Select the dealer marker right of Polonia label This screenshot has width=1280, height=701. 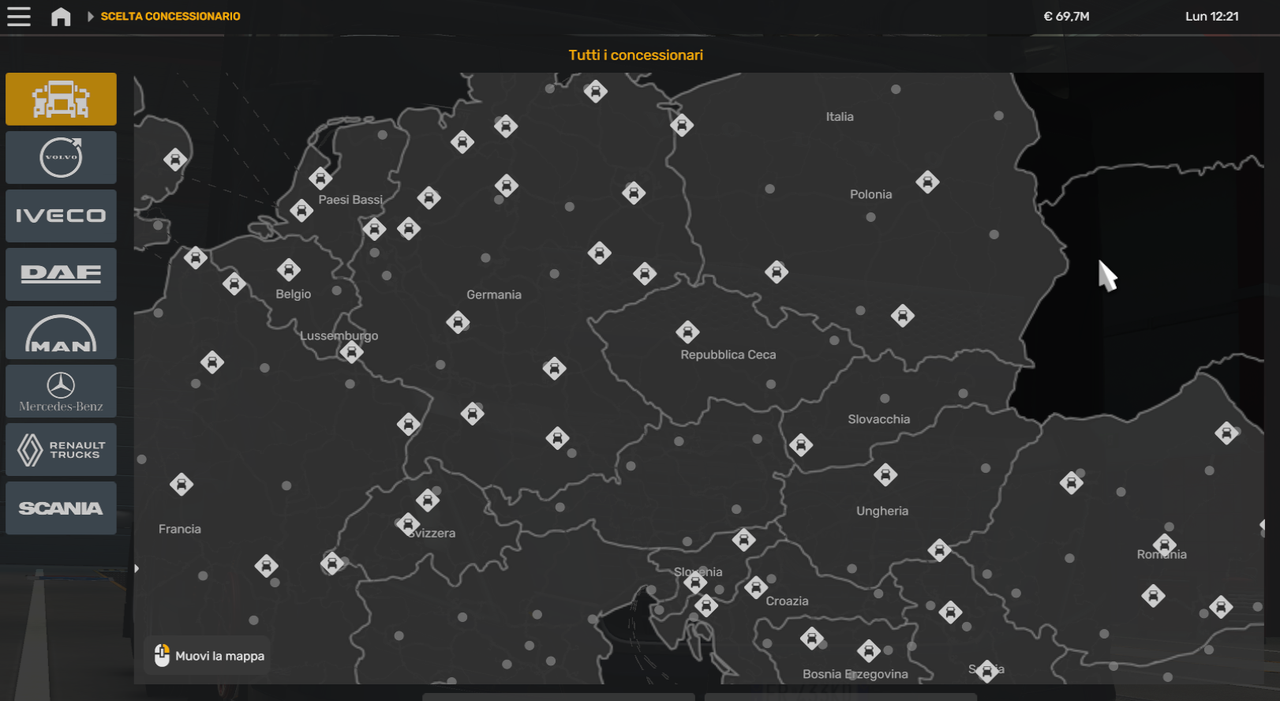pos(928,182)
